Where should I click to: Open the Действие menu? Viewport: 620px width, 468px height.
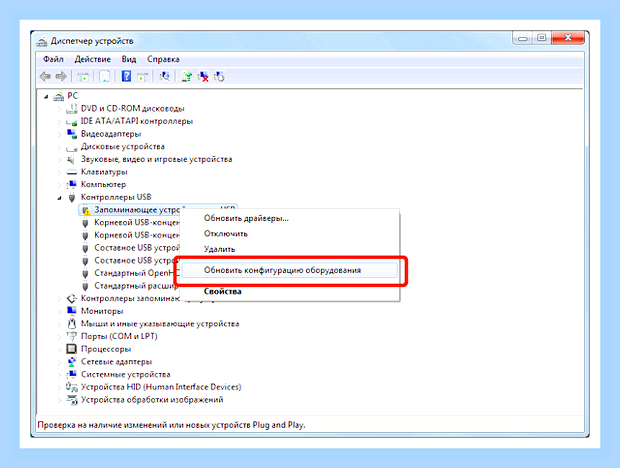click(x=93, y=59)
